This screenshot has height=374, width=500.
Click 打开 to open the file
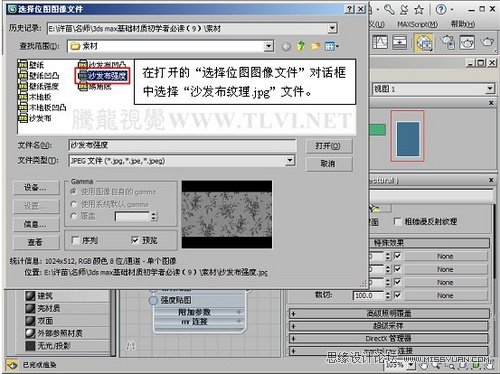tap(328, 146)
